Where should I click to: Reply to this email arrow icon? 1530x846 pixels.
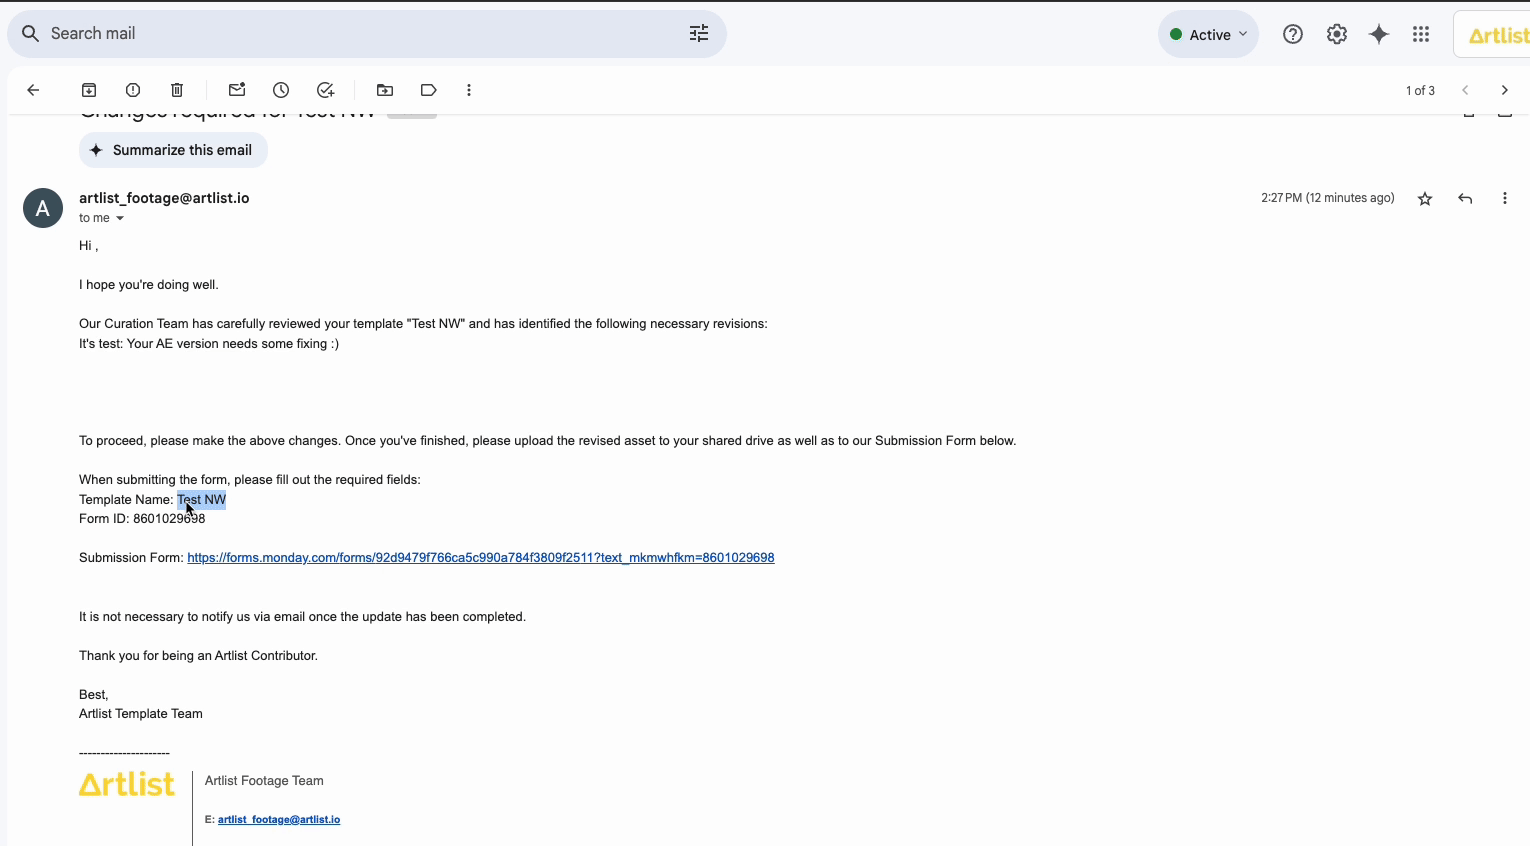[x=1465, y=199]
